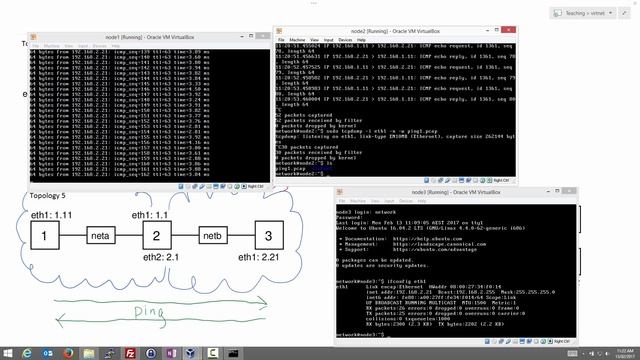
Task: Open the touch keyboard tray icon
Action: pyautogui.click(x=573, y=353)
